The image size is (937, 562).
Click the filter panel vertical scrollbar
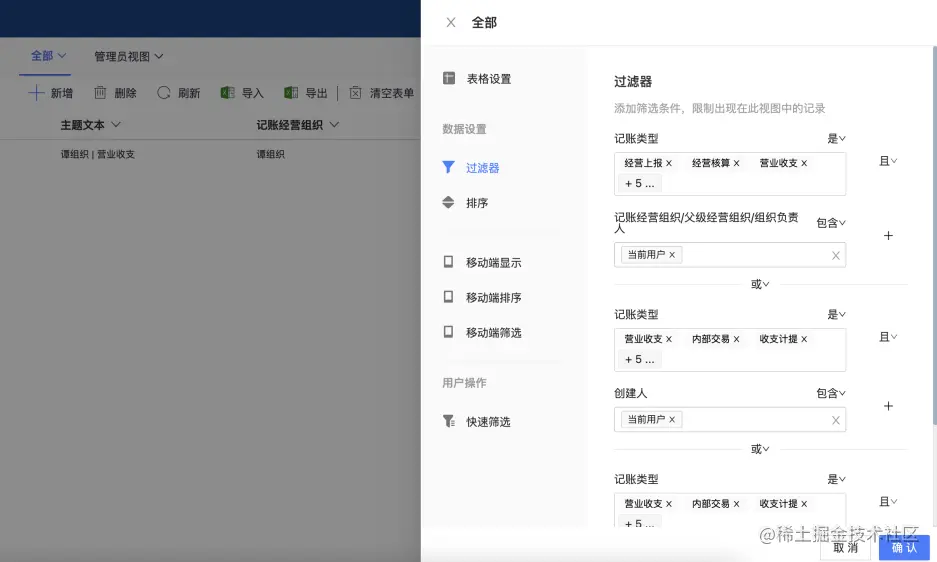(x=934, y=236)
